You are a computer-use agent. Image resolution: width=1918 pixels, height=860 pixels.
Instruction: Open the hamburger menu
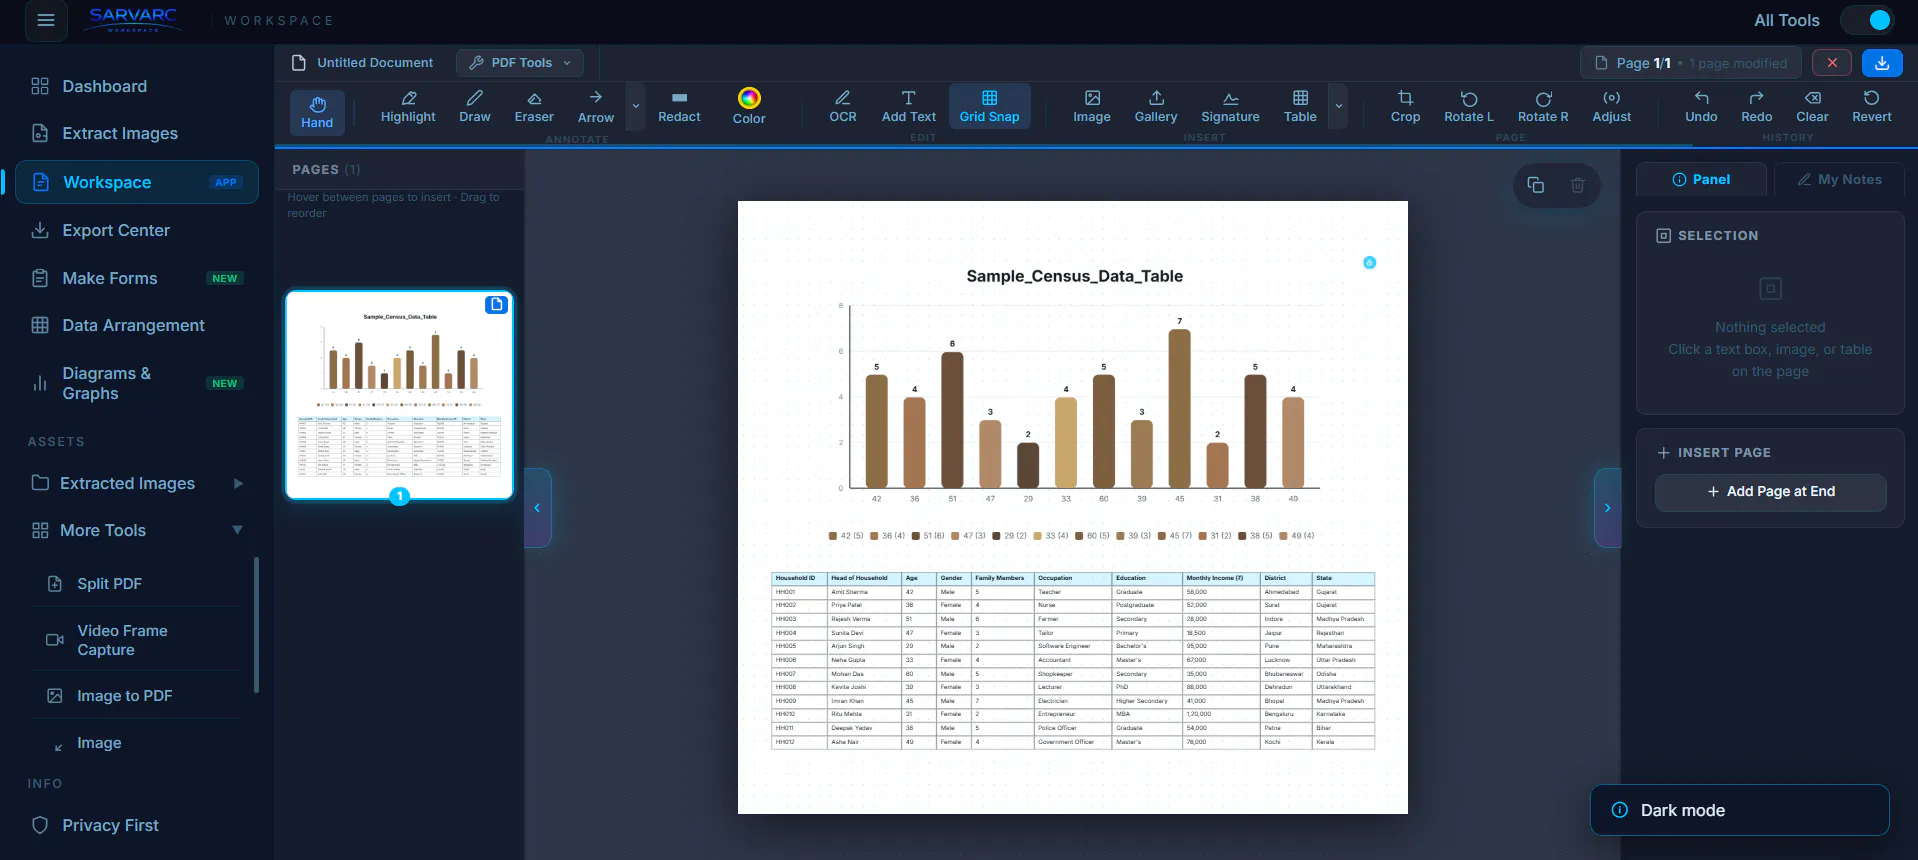pos(46,20)
